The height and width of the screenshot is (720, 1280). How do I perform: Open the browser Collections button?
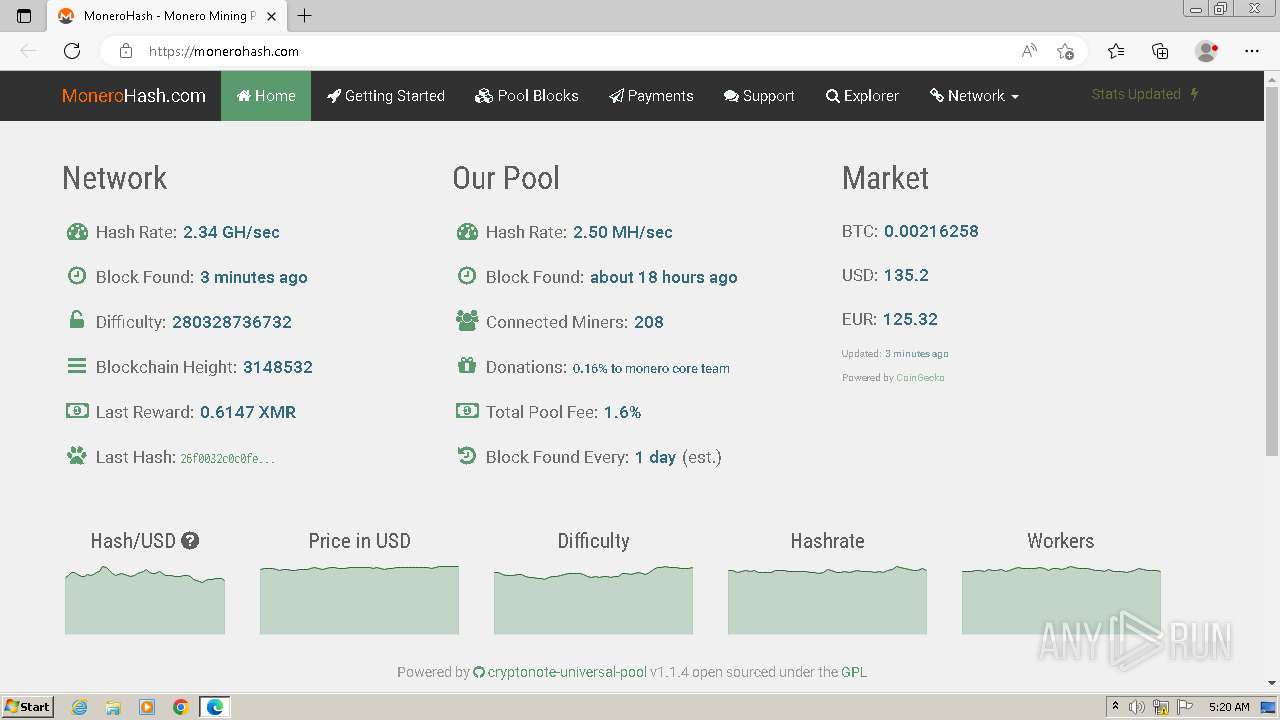pos(1160,51)
